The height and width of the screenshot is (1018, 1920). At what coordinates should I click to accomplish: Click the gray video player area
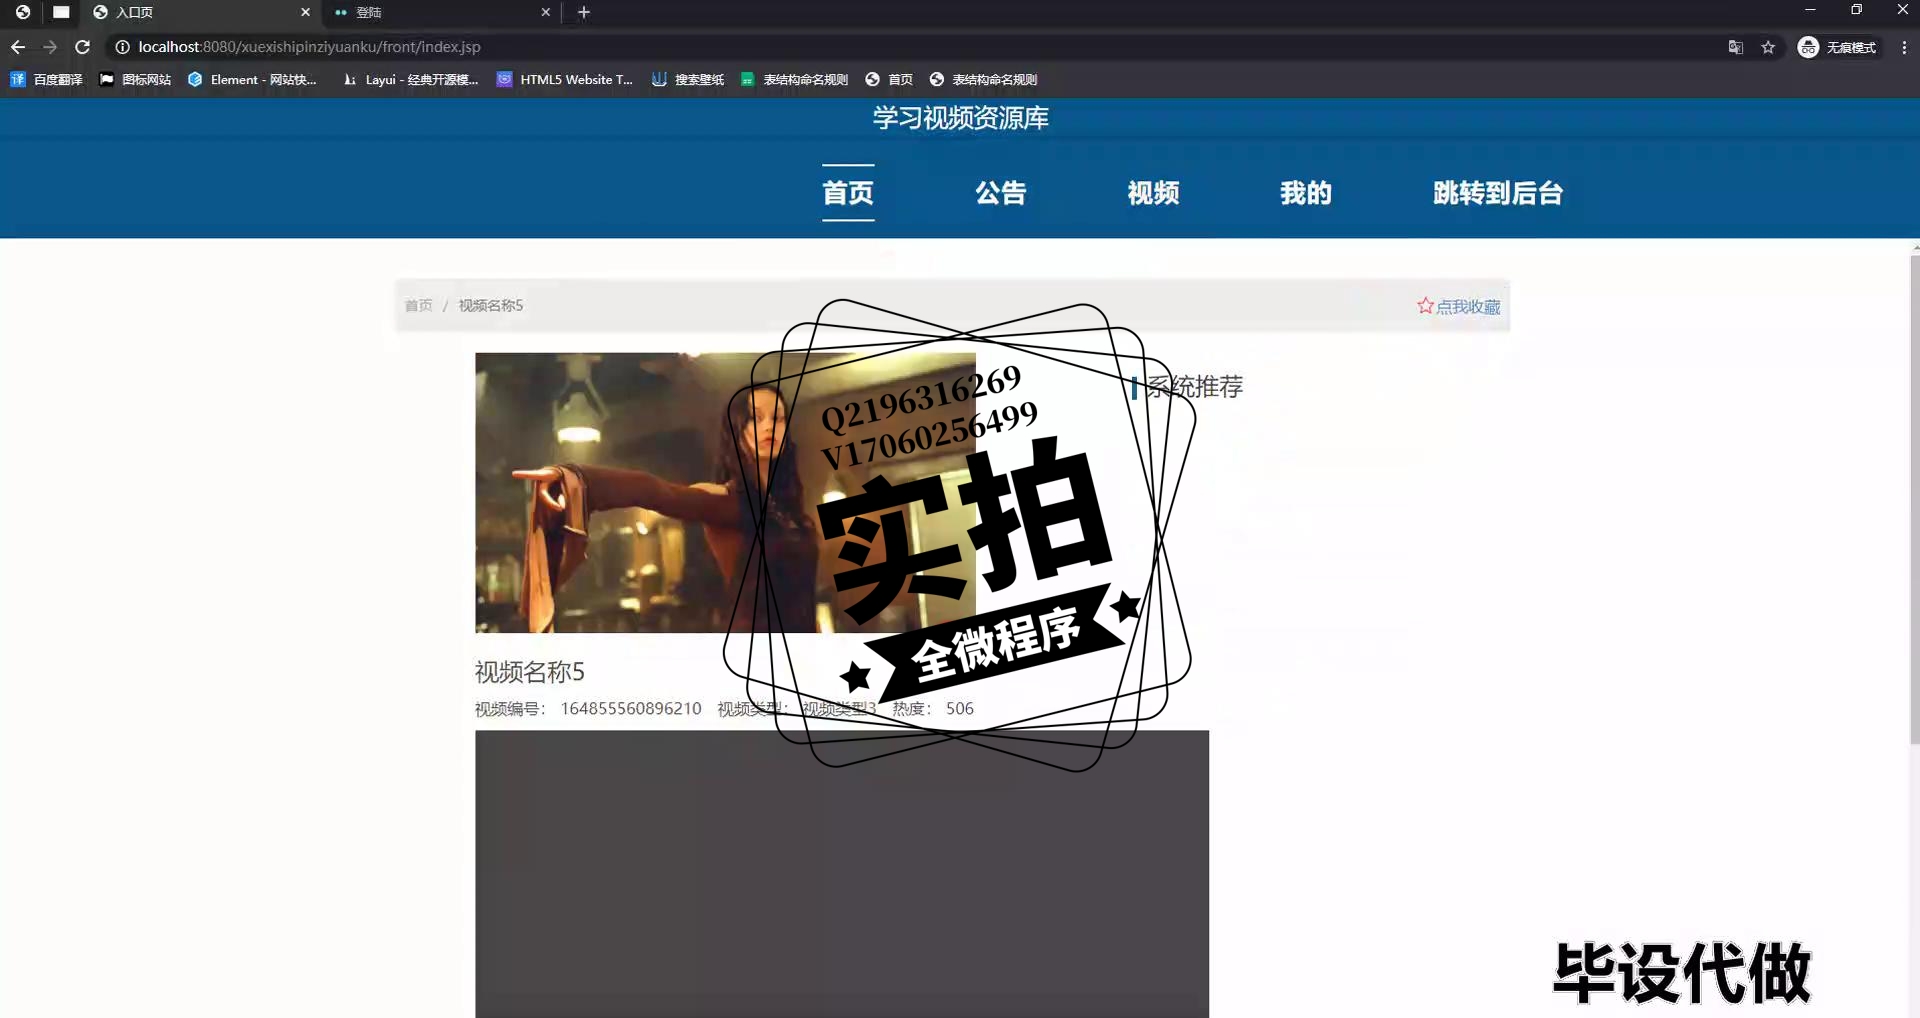tap(842, 874)
